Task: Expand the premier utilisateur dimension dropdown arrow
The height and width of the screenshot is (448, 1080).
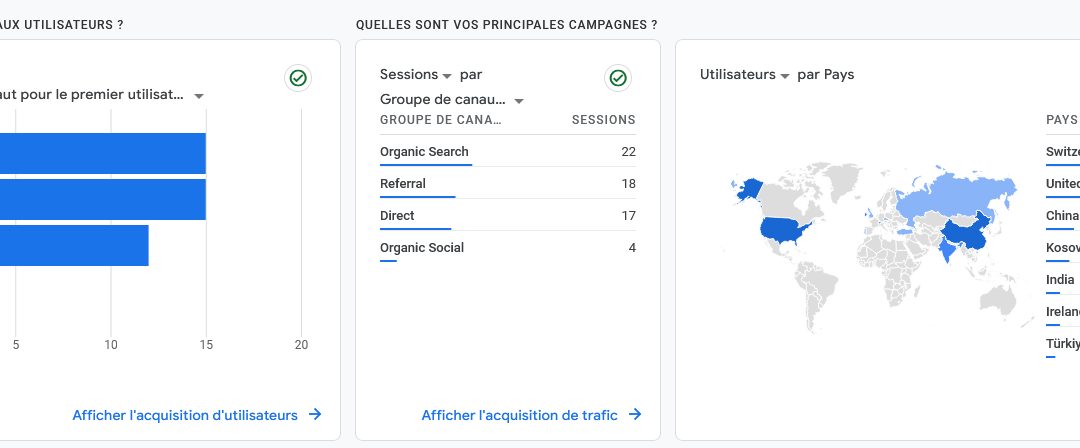Action: click(199, 96)
